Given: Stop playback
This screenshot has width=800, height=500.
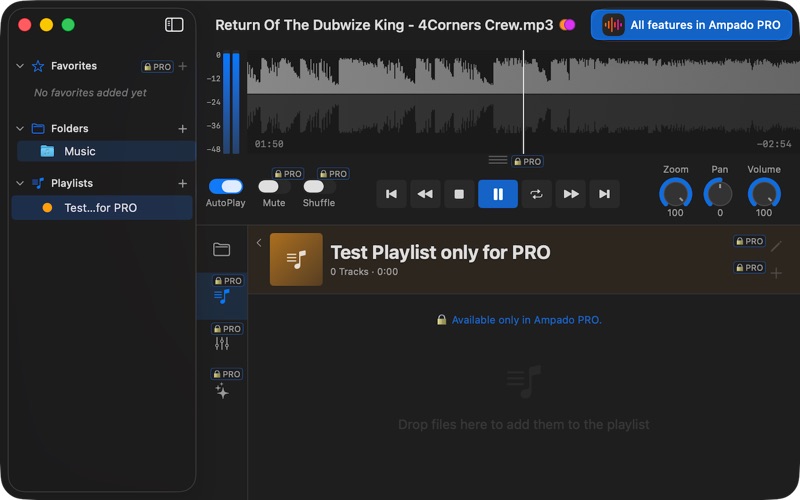Looking at the screenshot, I should click(x=459, y=194).
